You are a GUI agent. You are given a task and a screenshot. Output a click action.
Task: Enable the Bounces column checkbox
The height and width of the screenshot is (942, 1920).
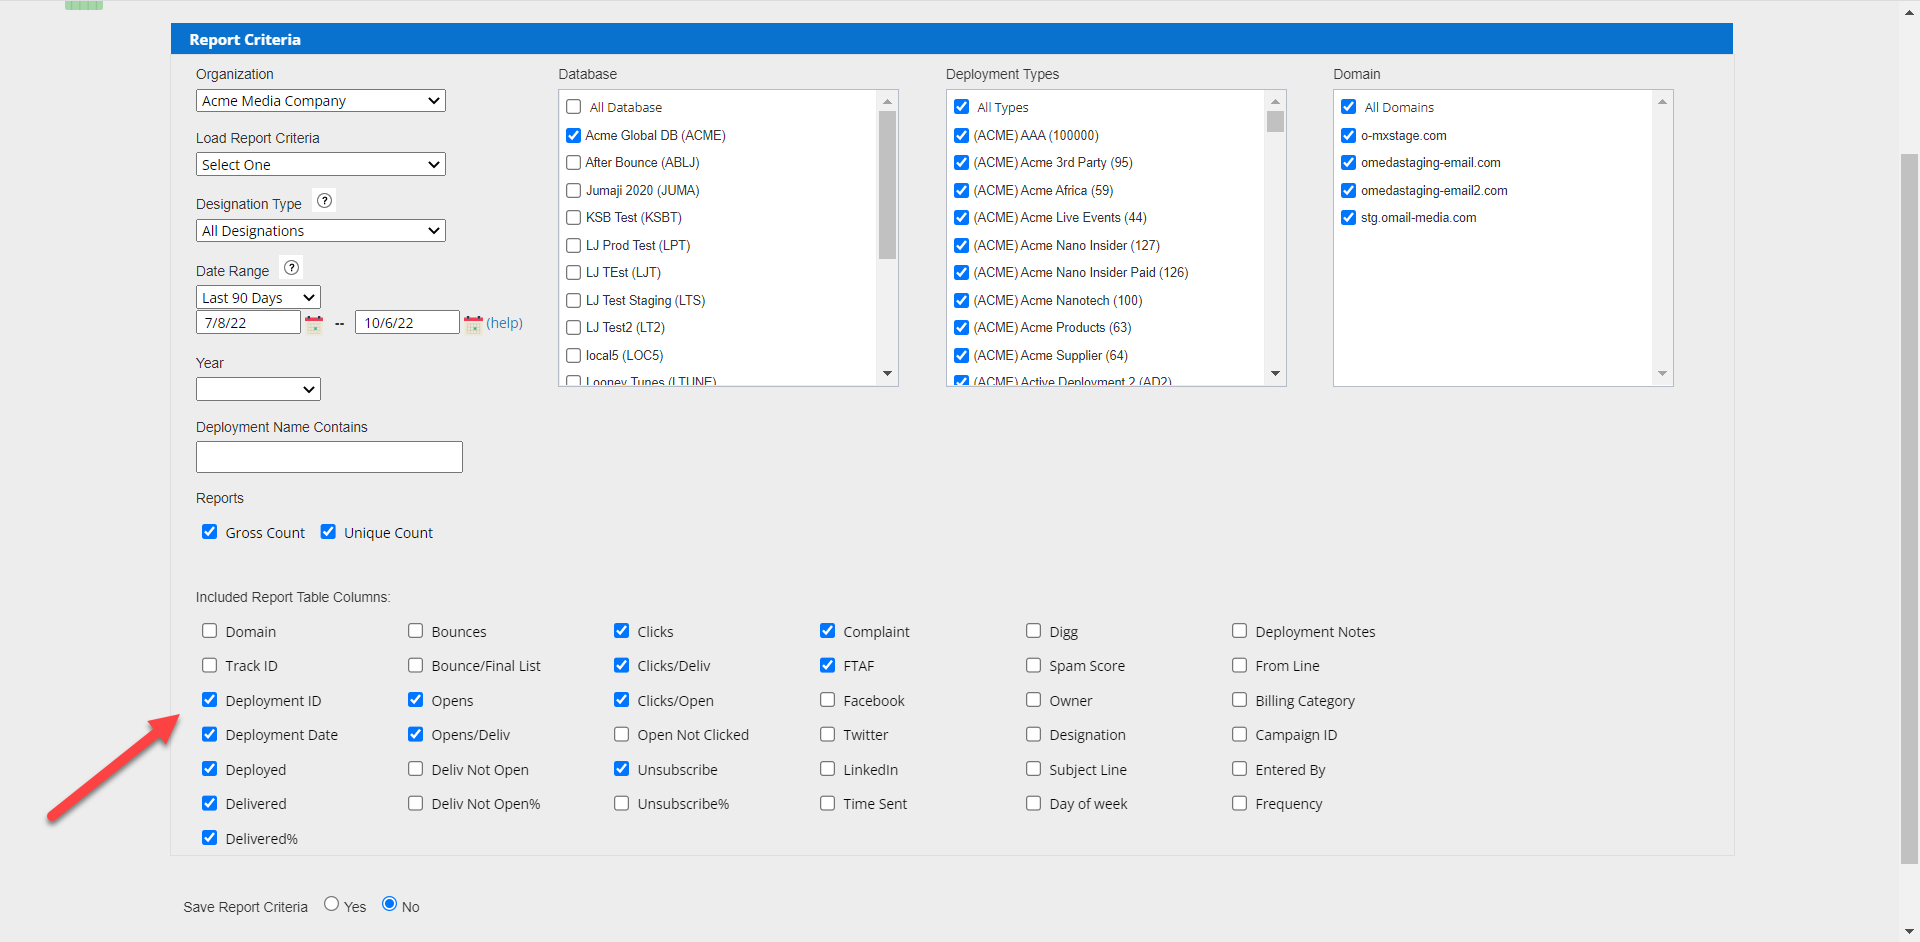(416, 631)
